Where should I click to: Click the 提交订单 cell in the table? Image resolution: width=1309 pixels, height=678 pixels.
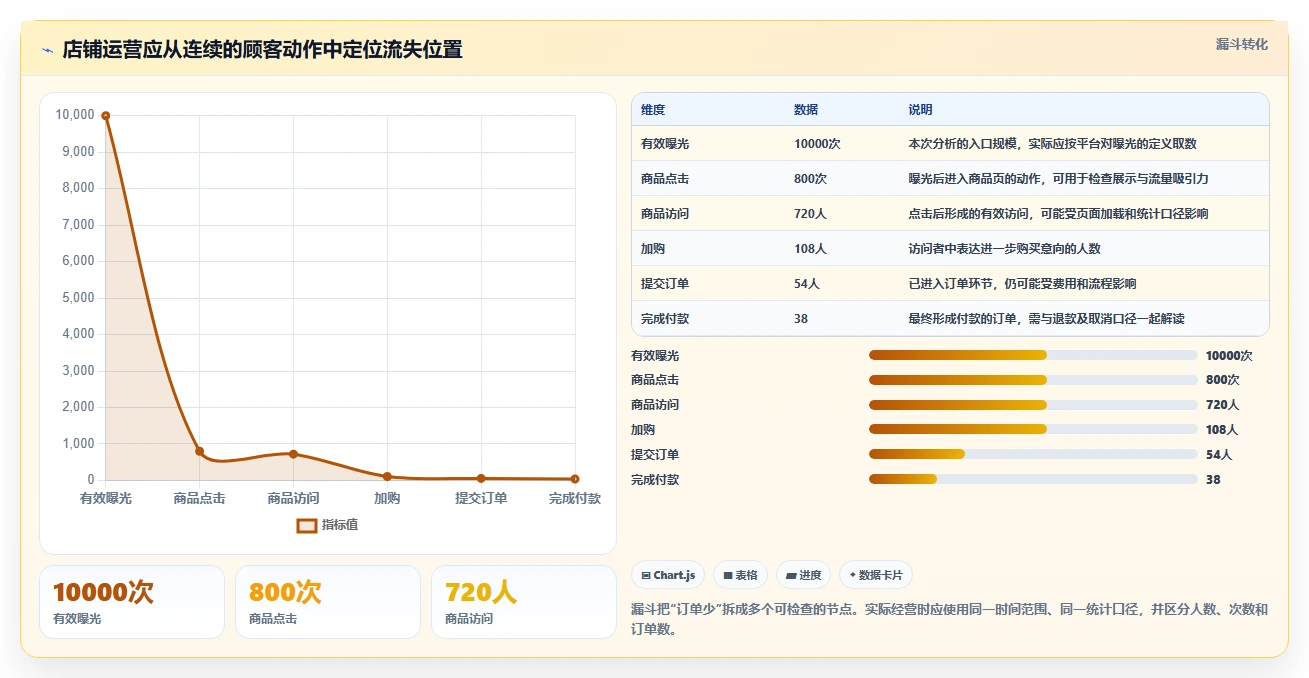(665, 284)
